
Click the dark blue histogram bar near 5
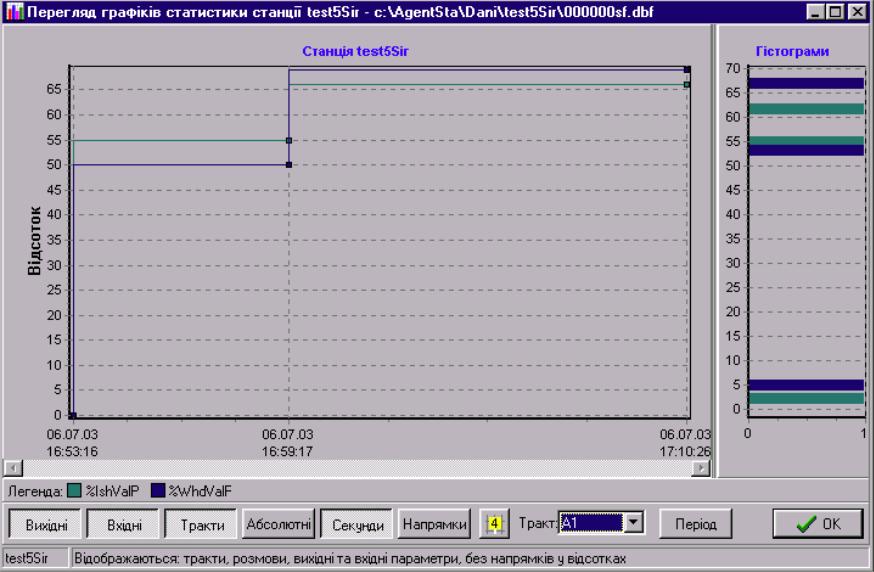click(x=807, y=385)
